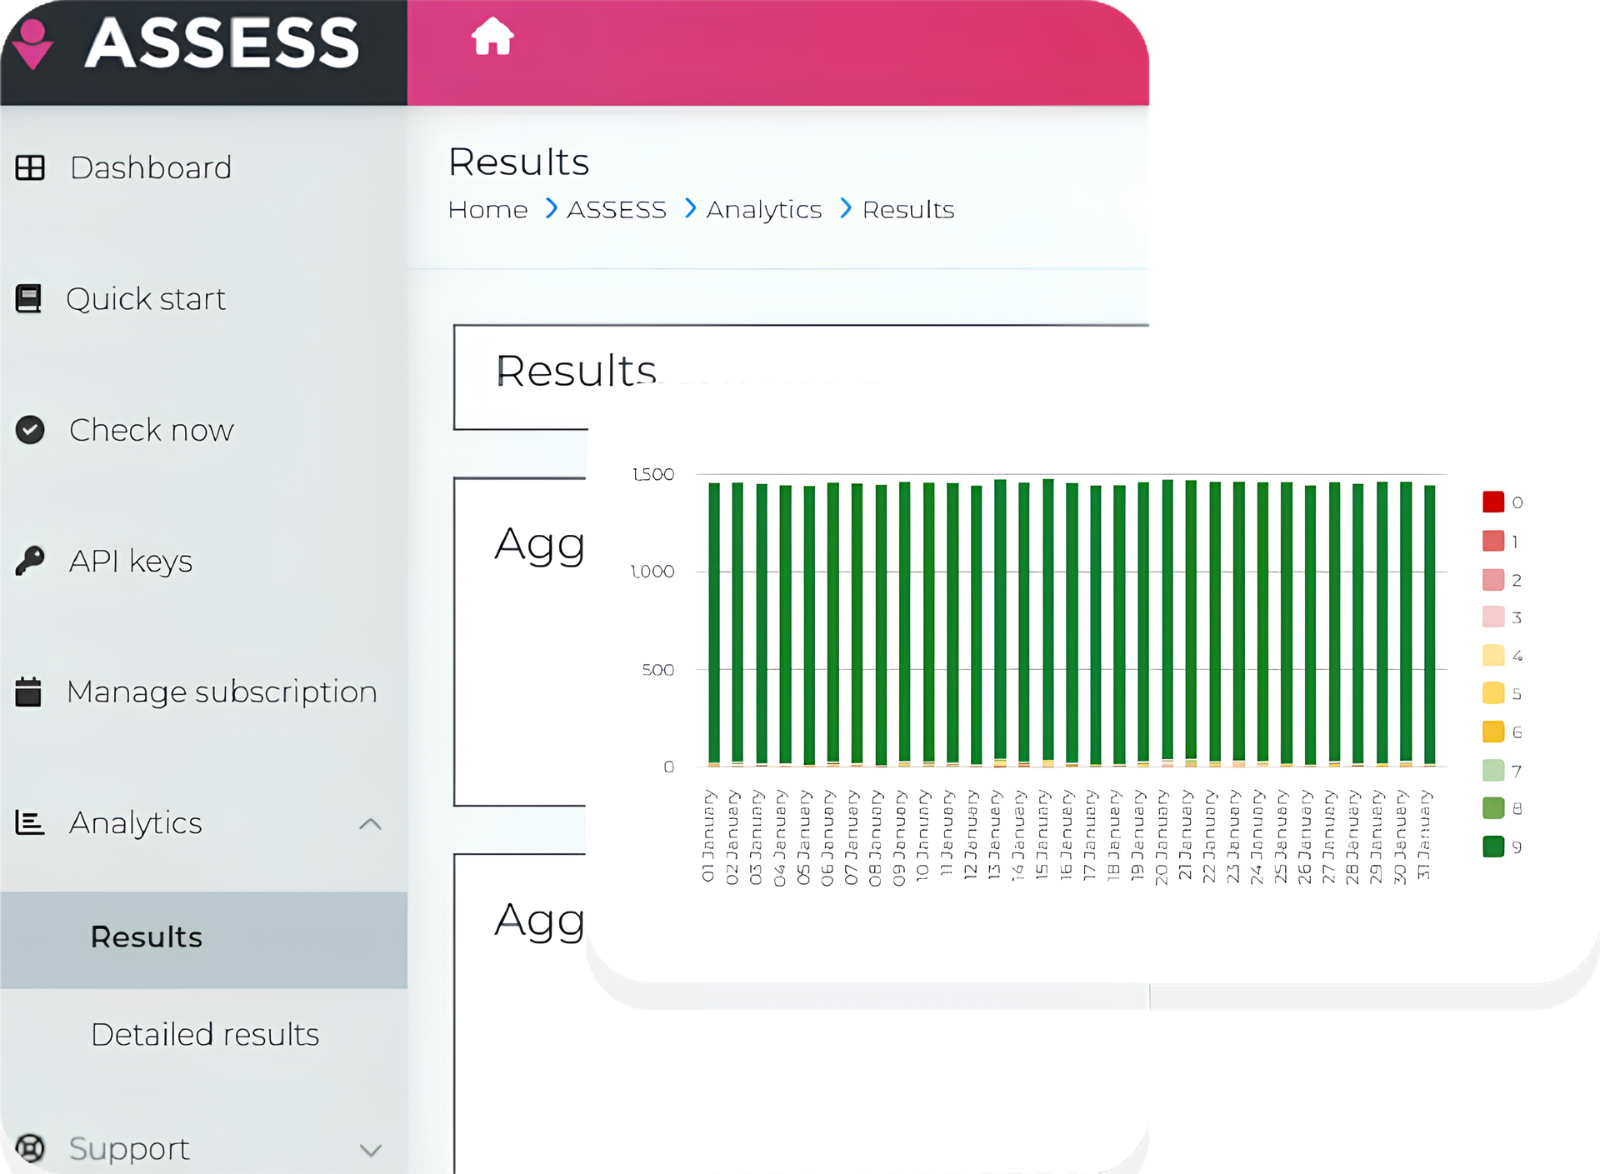Click the Results card heading
The width and height of the screenshot is (1600, 1174).
(576, 371)
